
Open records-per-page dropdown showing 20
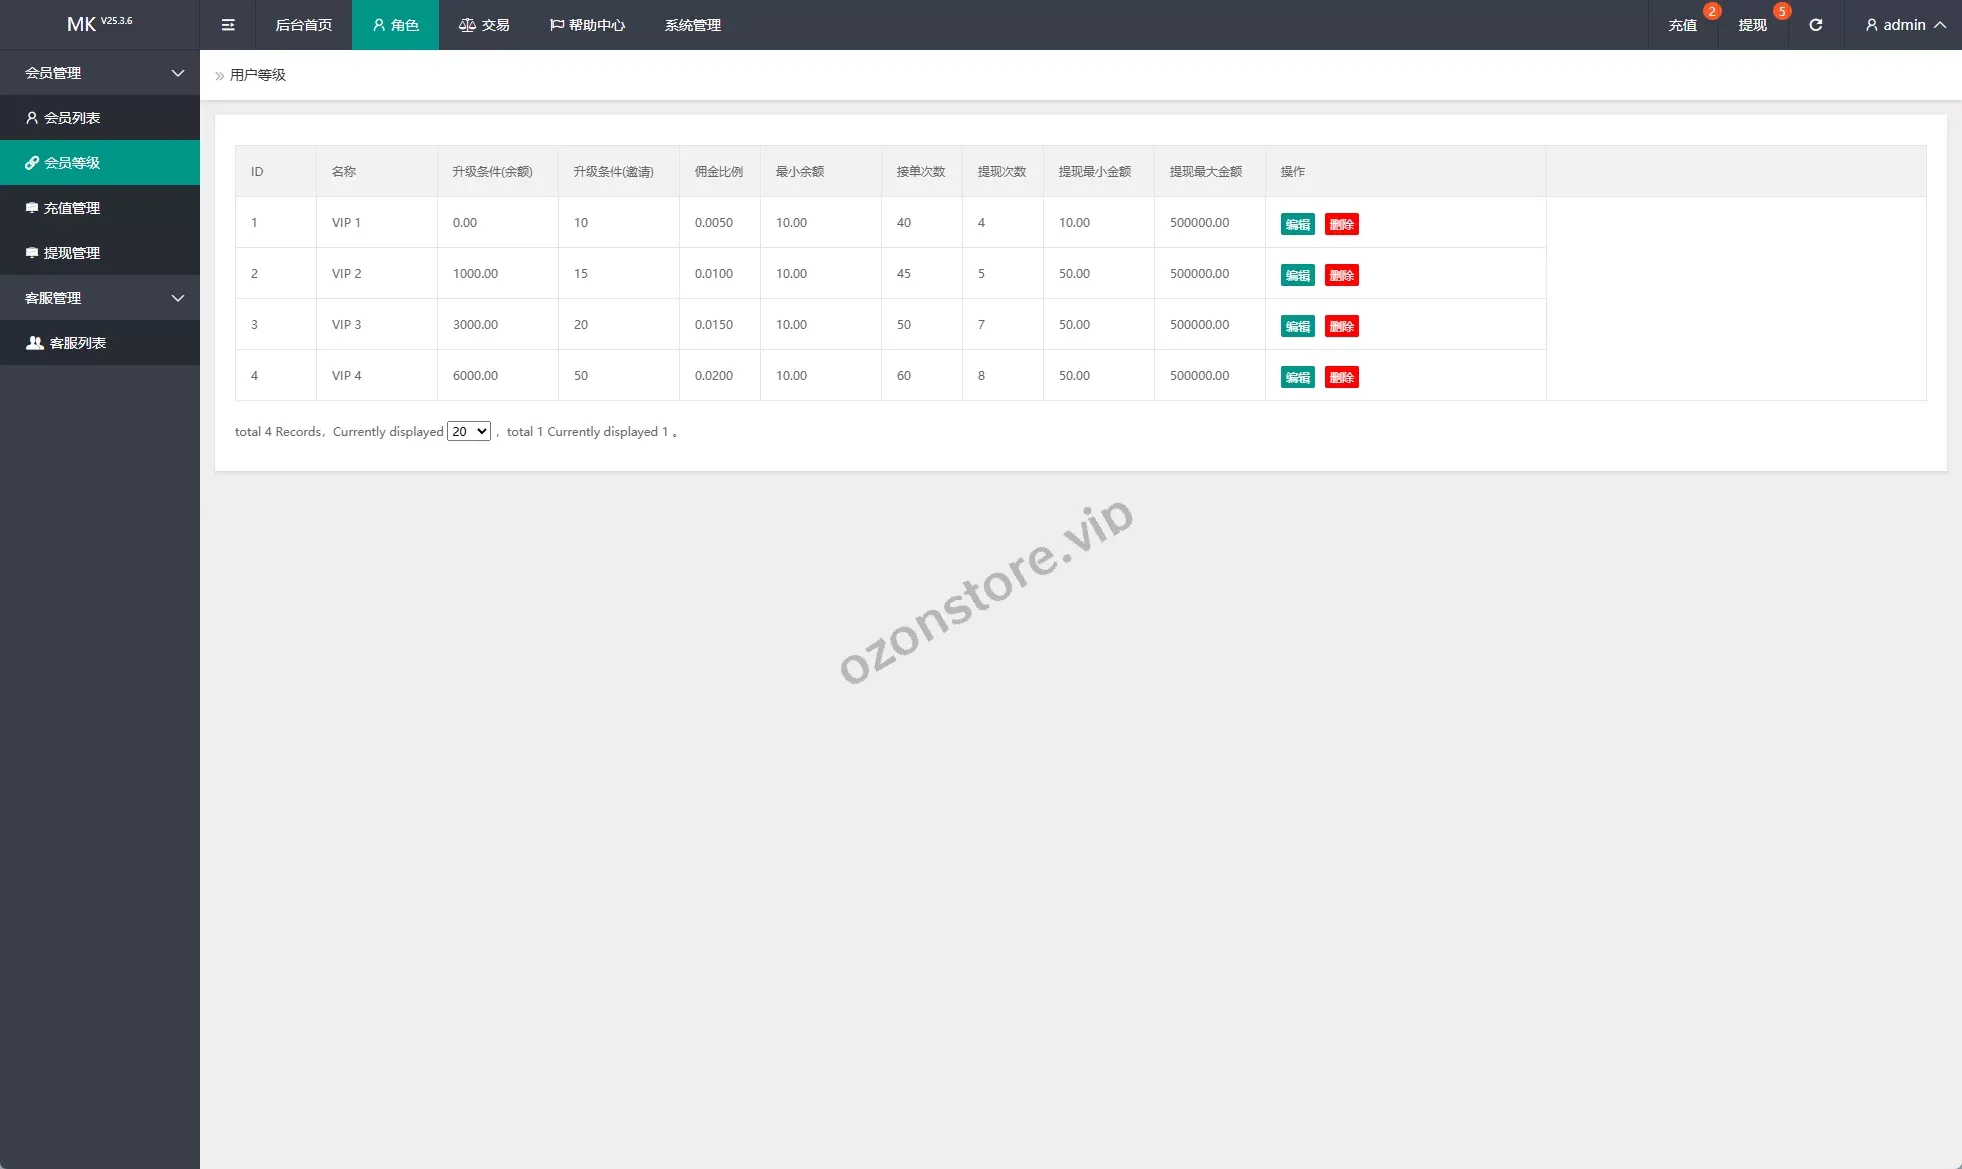(x=468, y=431)
